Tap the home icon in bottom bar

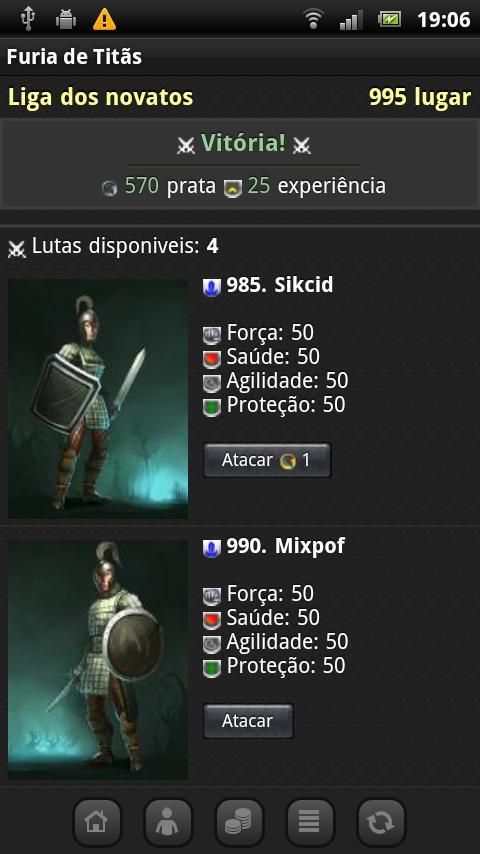pyautogui.click(x=97, y=822)
